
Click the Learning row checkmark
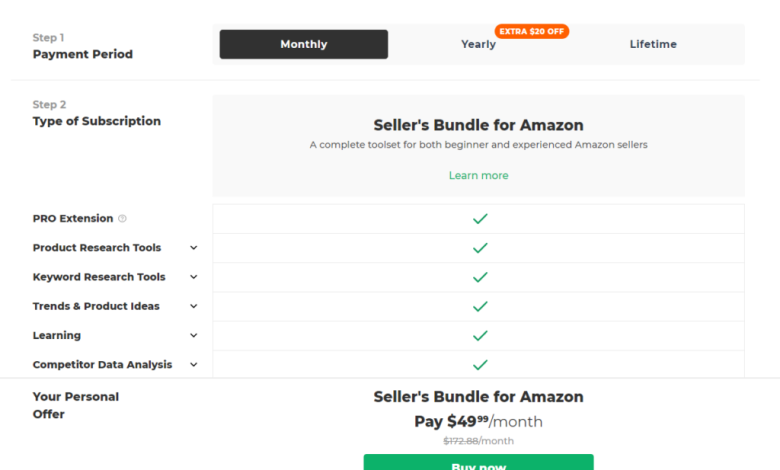point(479,335)
